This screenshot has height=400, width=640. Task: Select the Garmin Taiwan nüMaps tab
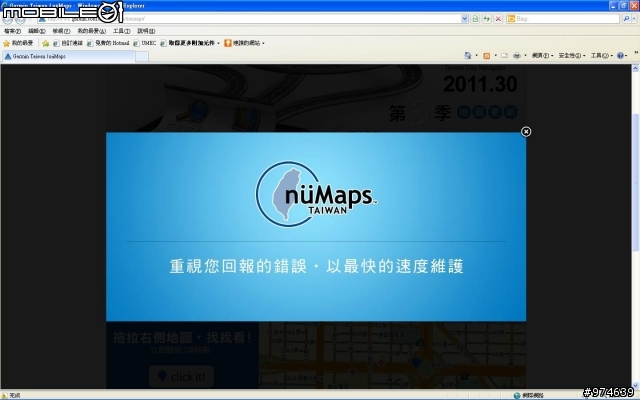point(69,56)
